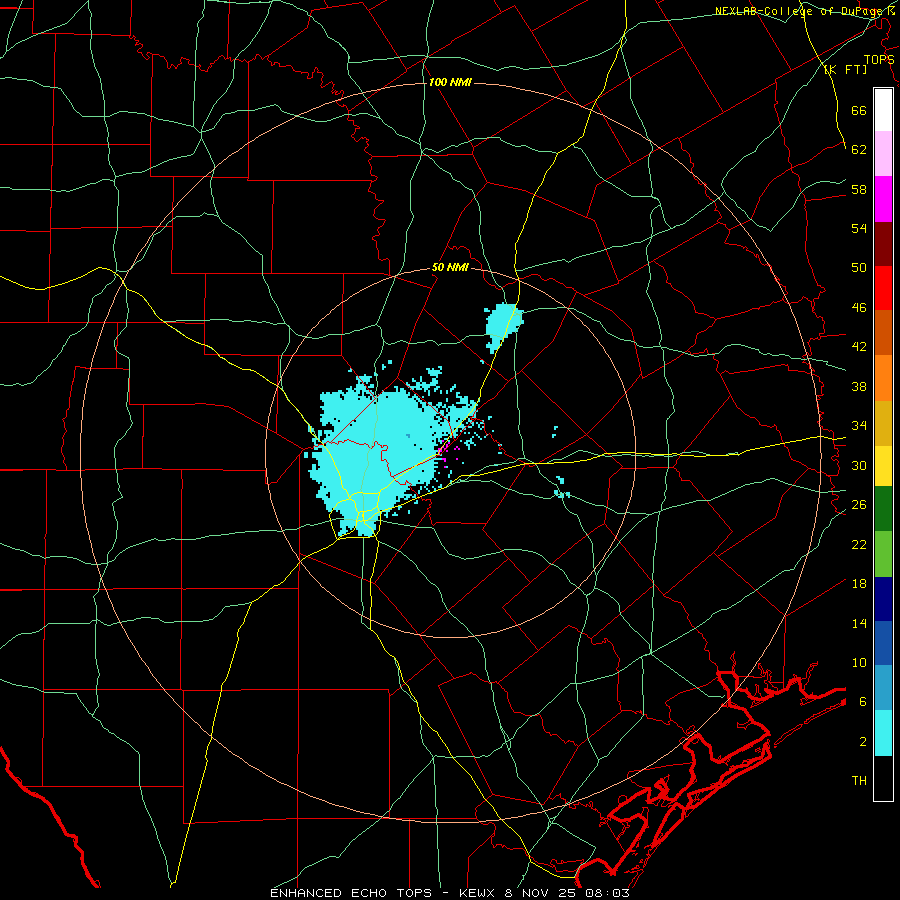Click the legend value '10'
The image size is (900, 900).
tap(859, 662)
